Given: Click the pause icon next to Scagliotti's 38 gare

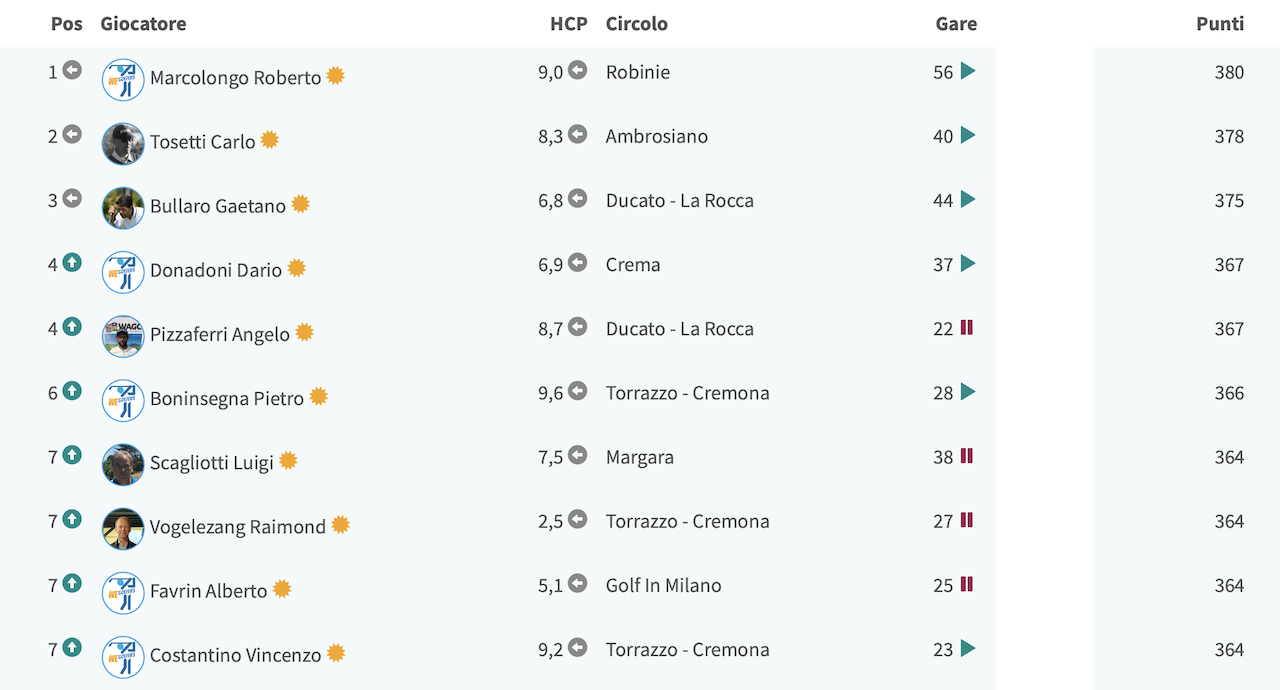Looking at the screenshot, I should tap(967, 456).
